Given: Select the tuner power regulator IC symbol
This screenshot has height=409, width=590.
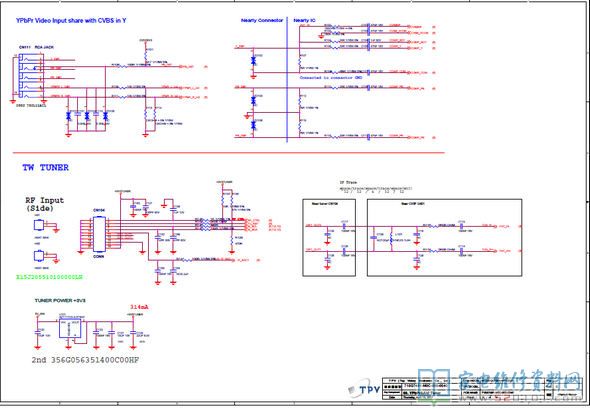Looking at the screenshot, I should coord(70,328).
